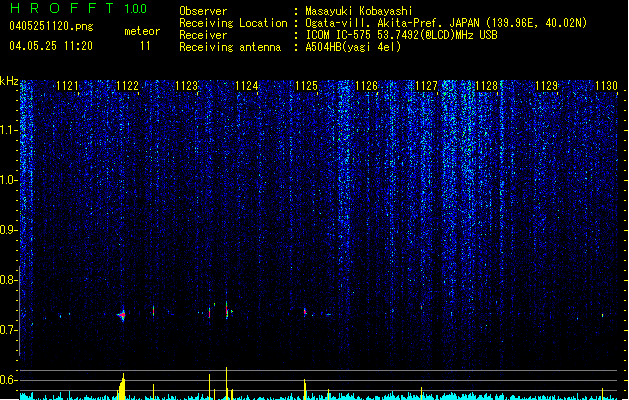The width and height of the screenshot is (629, 400).
Task: Click the 0.9 frequency axis label
Action: [8, 230]
